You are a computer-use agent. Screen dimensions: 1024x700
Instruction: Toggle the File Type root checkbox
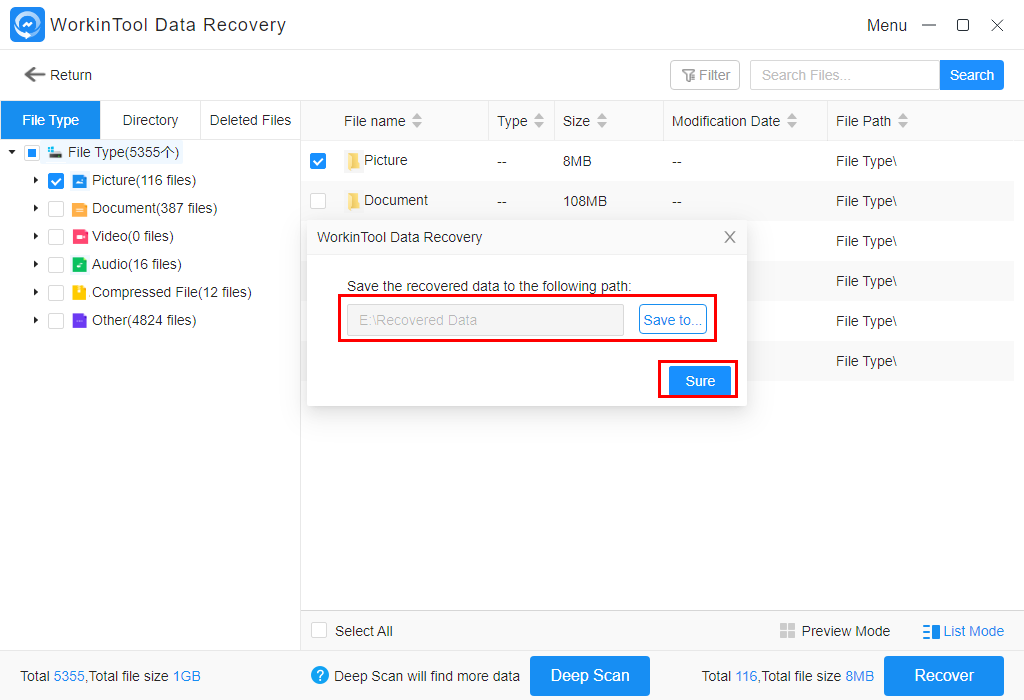coord(31,153)
